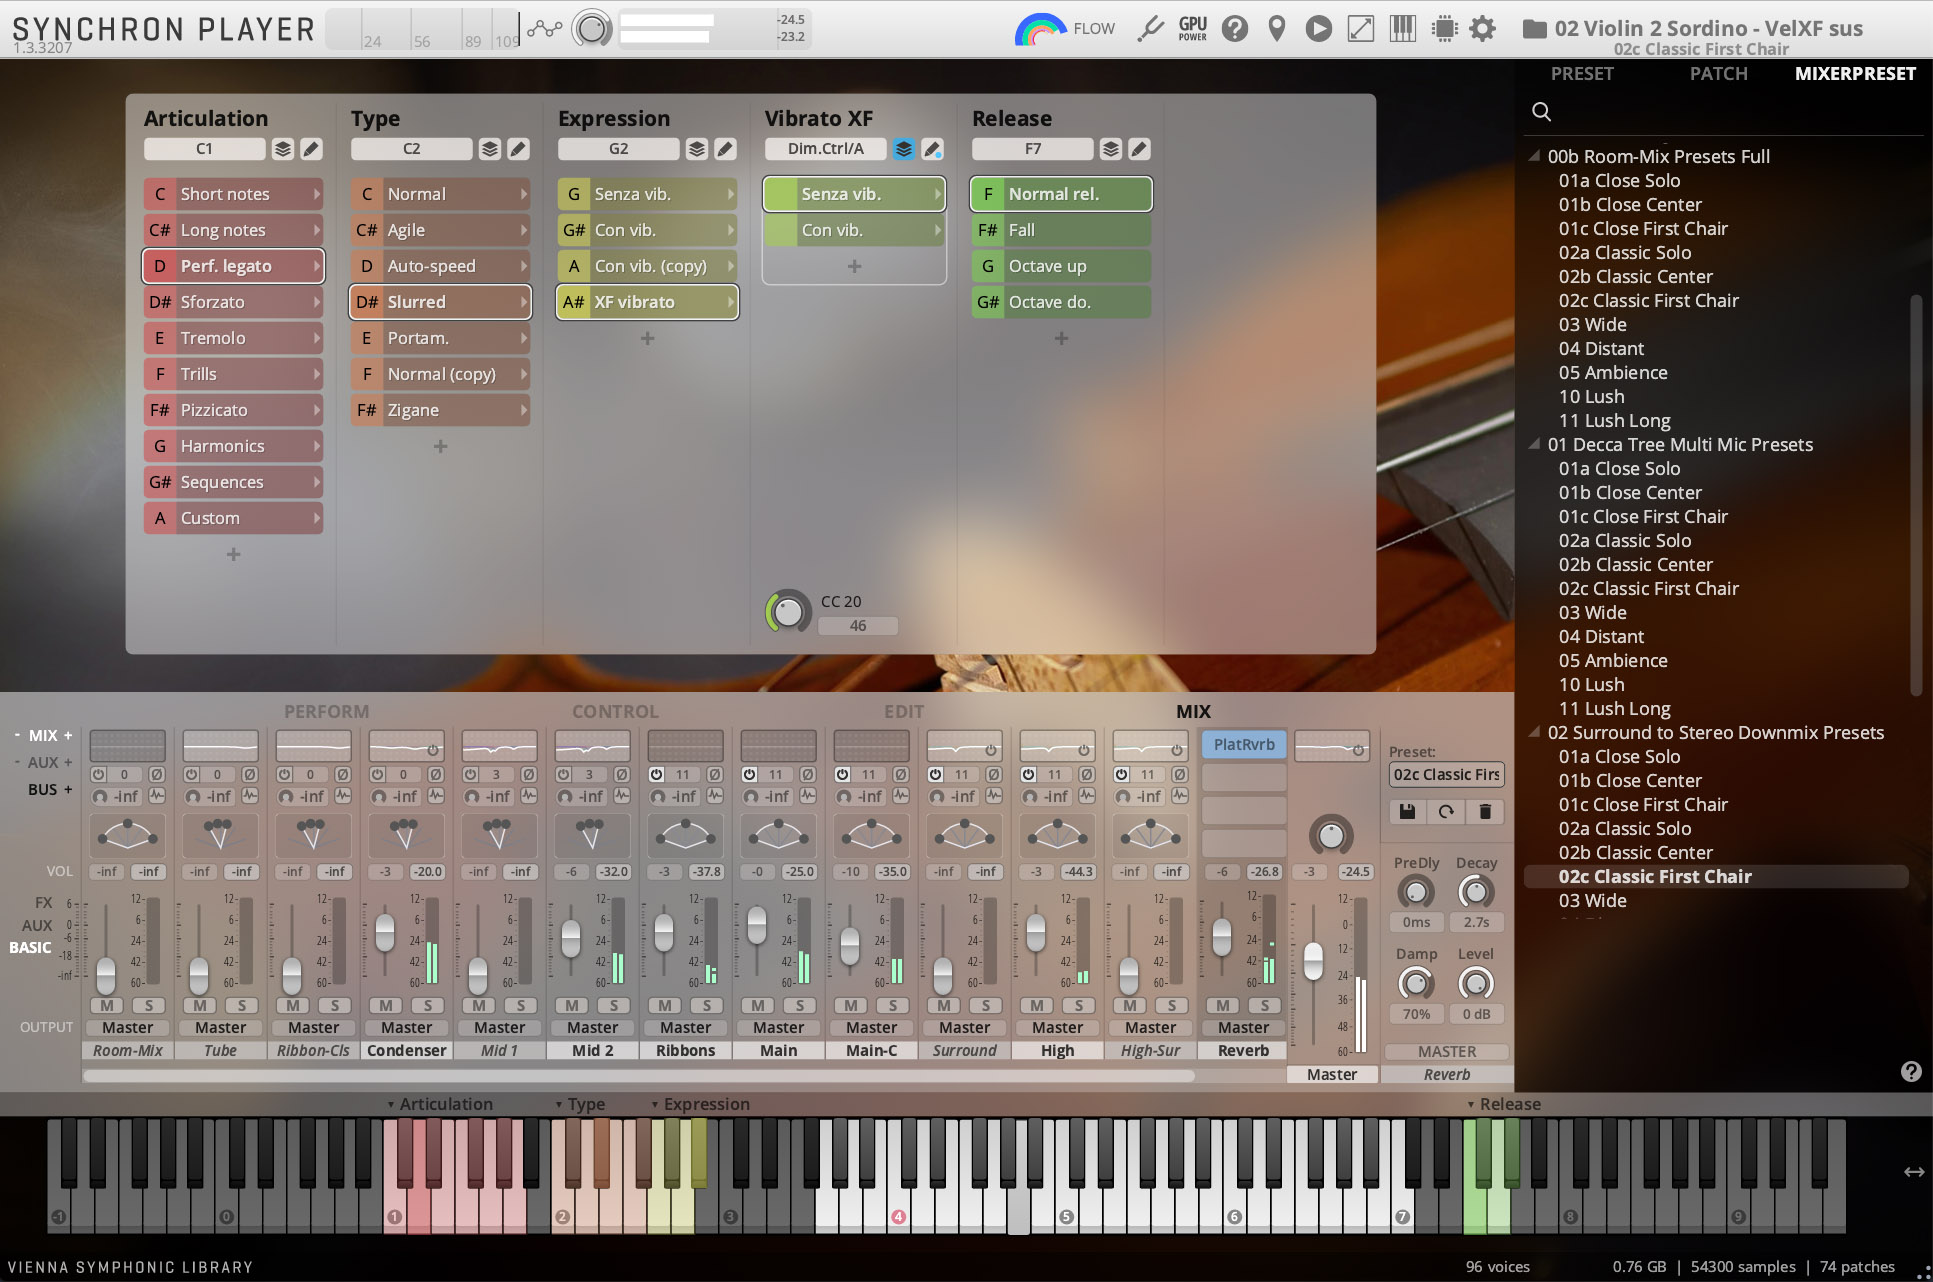This screenshot has width=1933, height=1282.
Task: Expand the Short notes articulation arrow
Action: (x=316, y=194)
